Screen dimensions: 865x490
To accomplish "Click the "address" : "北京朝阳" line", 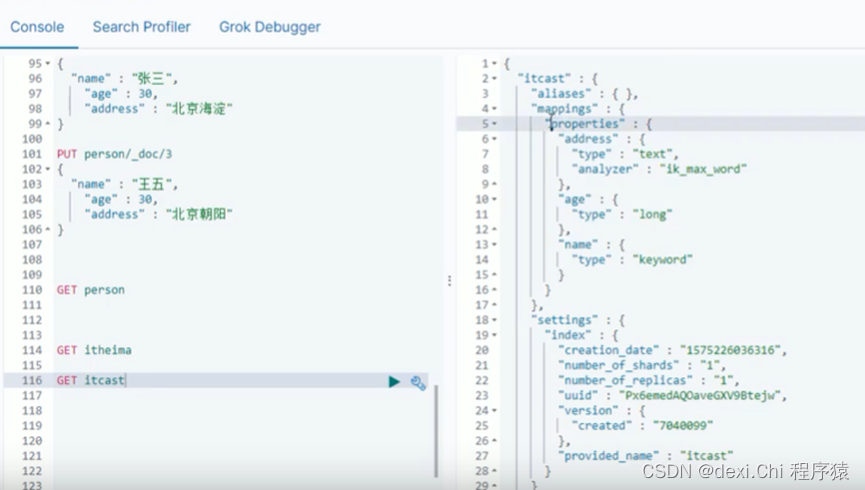I will [x=158, y=214].
